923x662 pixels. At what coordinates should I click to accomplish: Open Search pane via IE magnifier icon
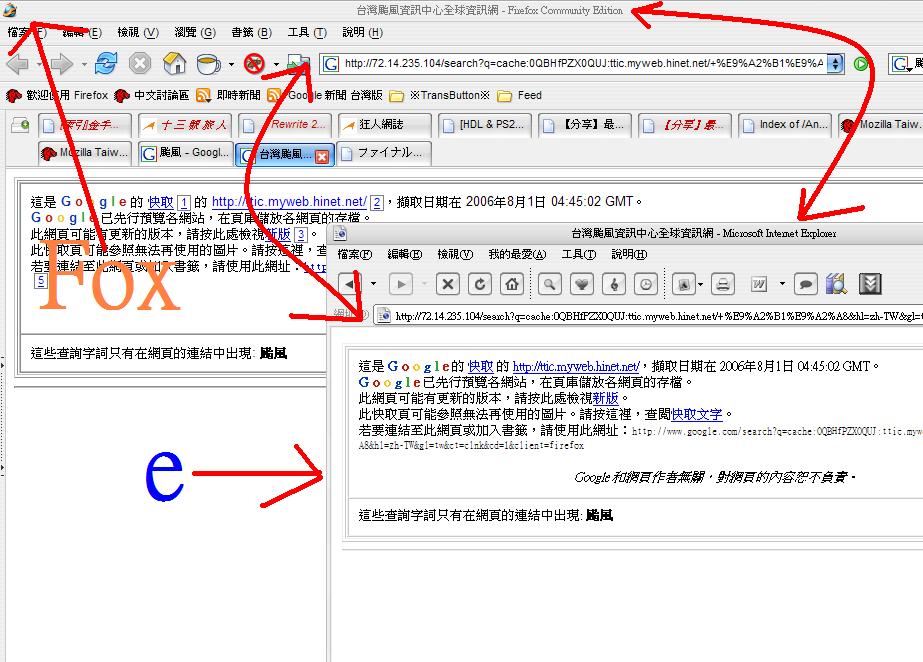[549, 284]
